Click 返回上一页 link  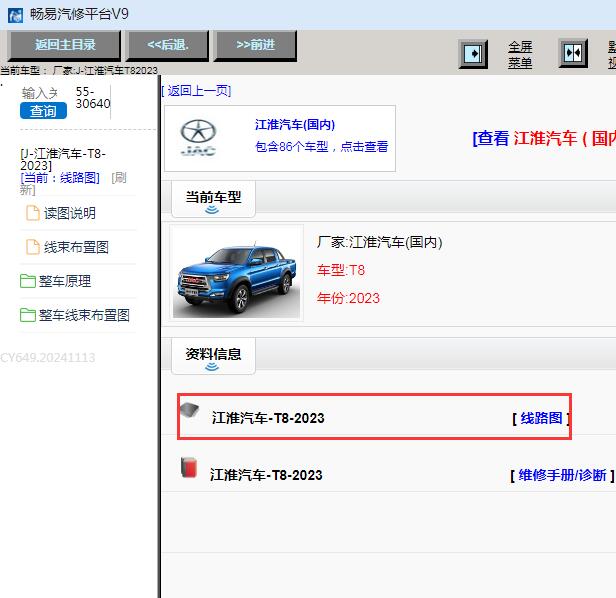point(196,91)
